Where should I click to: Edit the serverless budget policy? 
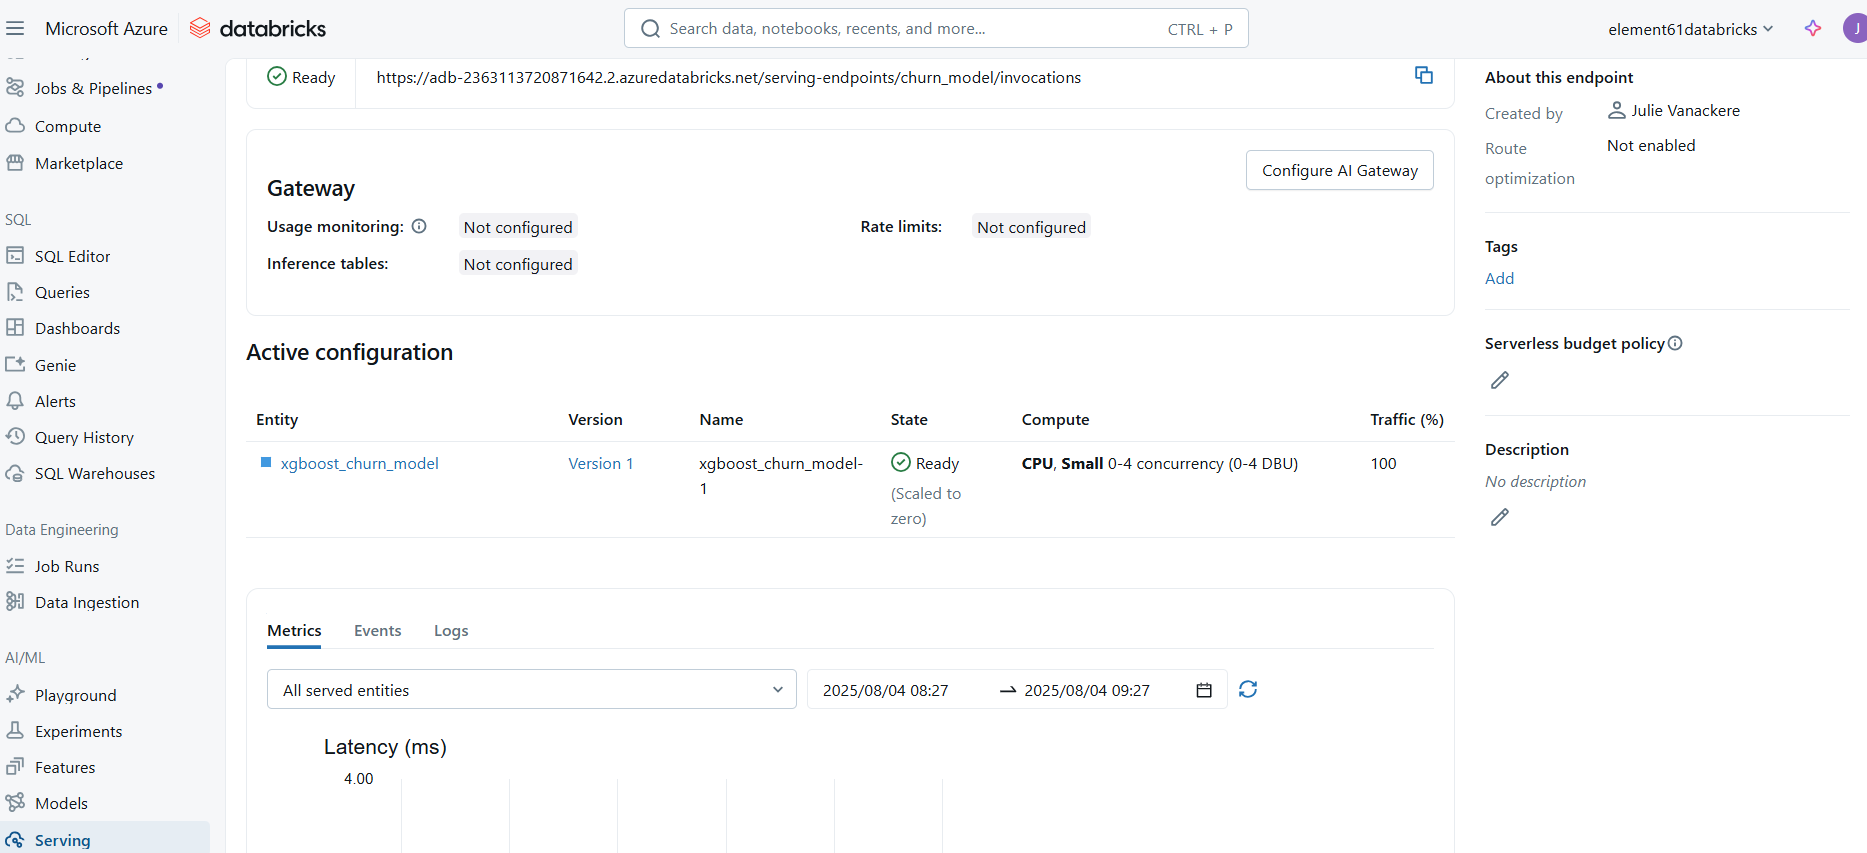(1500, 380)
